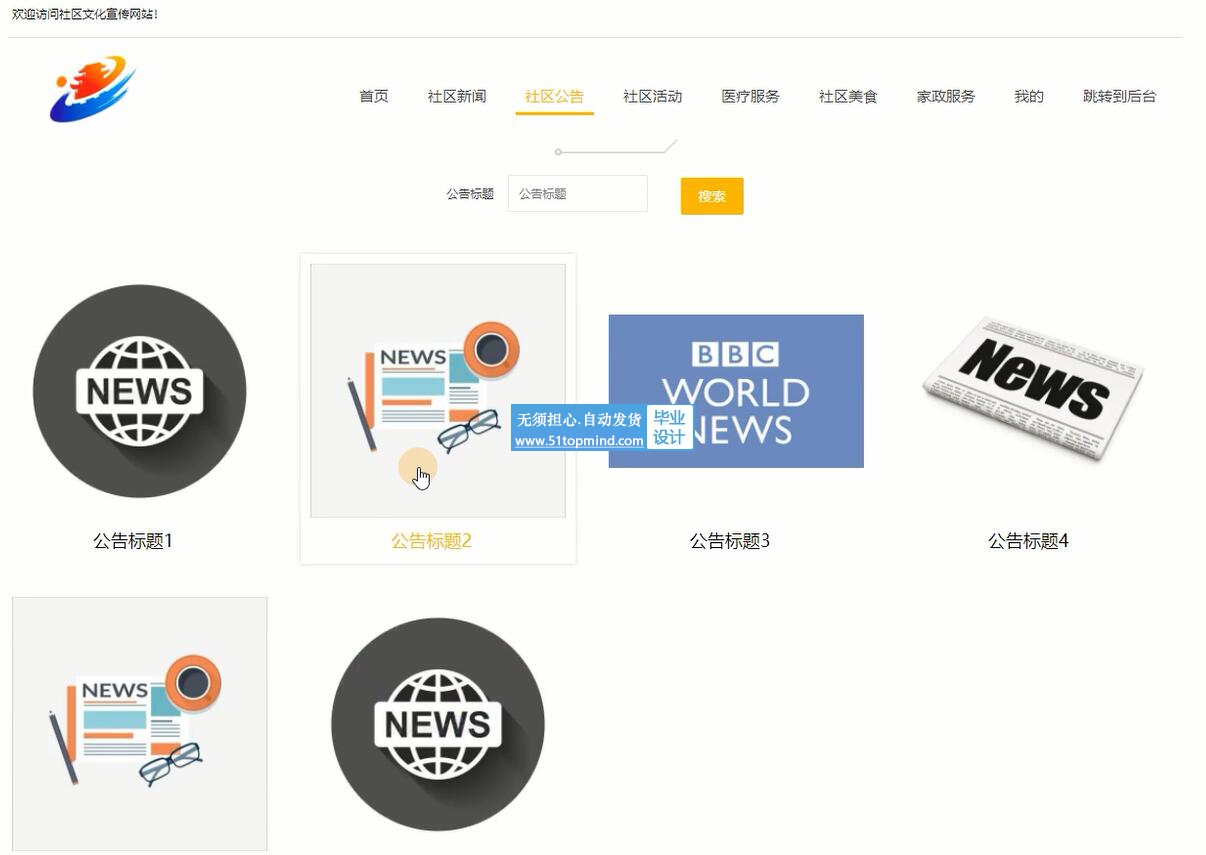Click the 公告标题1 title
1206x855 pixels.
(x=133, y=541)
